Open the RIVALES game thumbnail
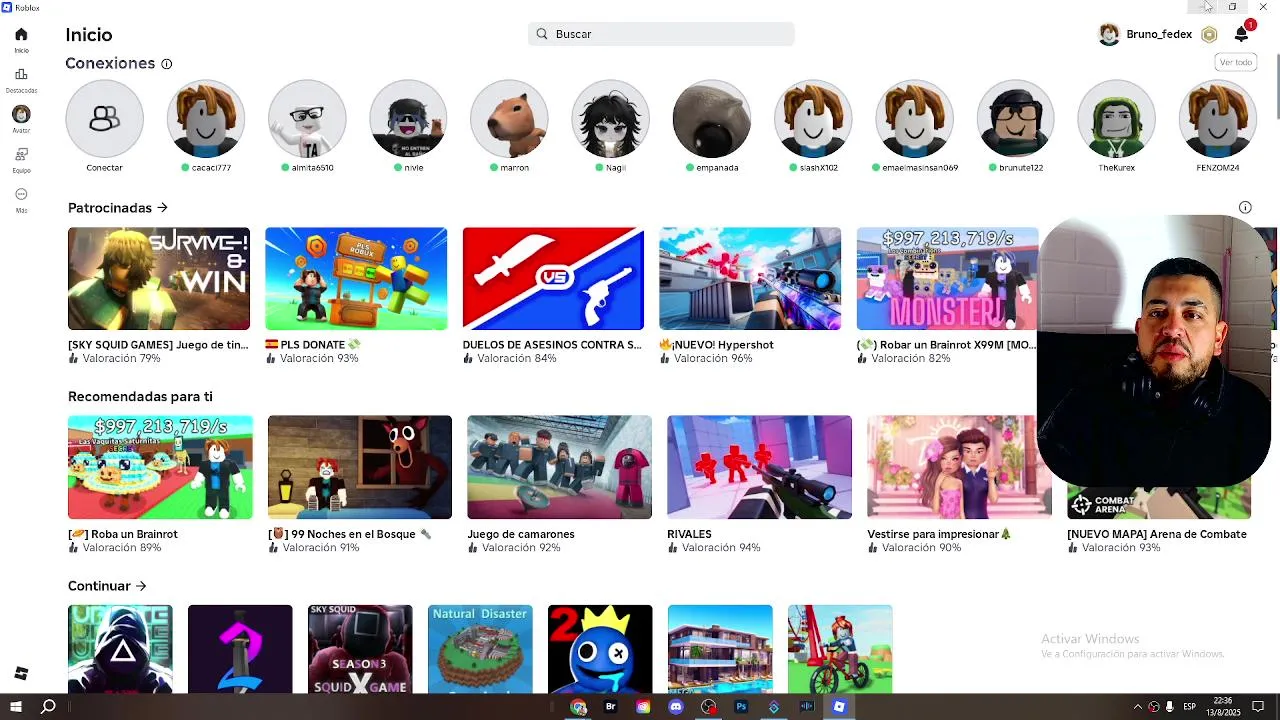 (x=759, y=467)
